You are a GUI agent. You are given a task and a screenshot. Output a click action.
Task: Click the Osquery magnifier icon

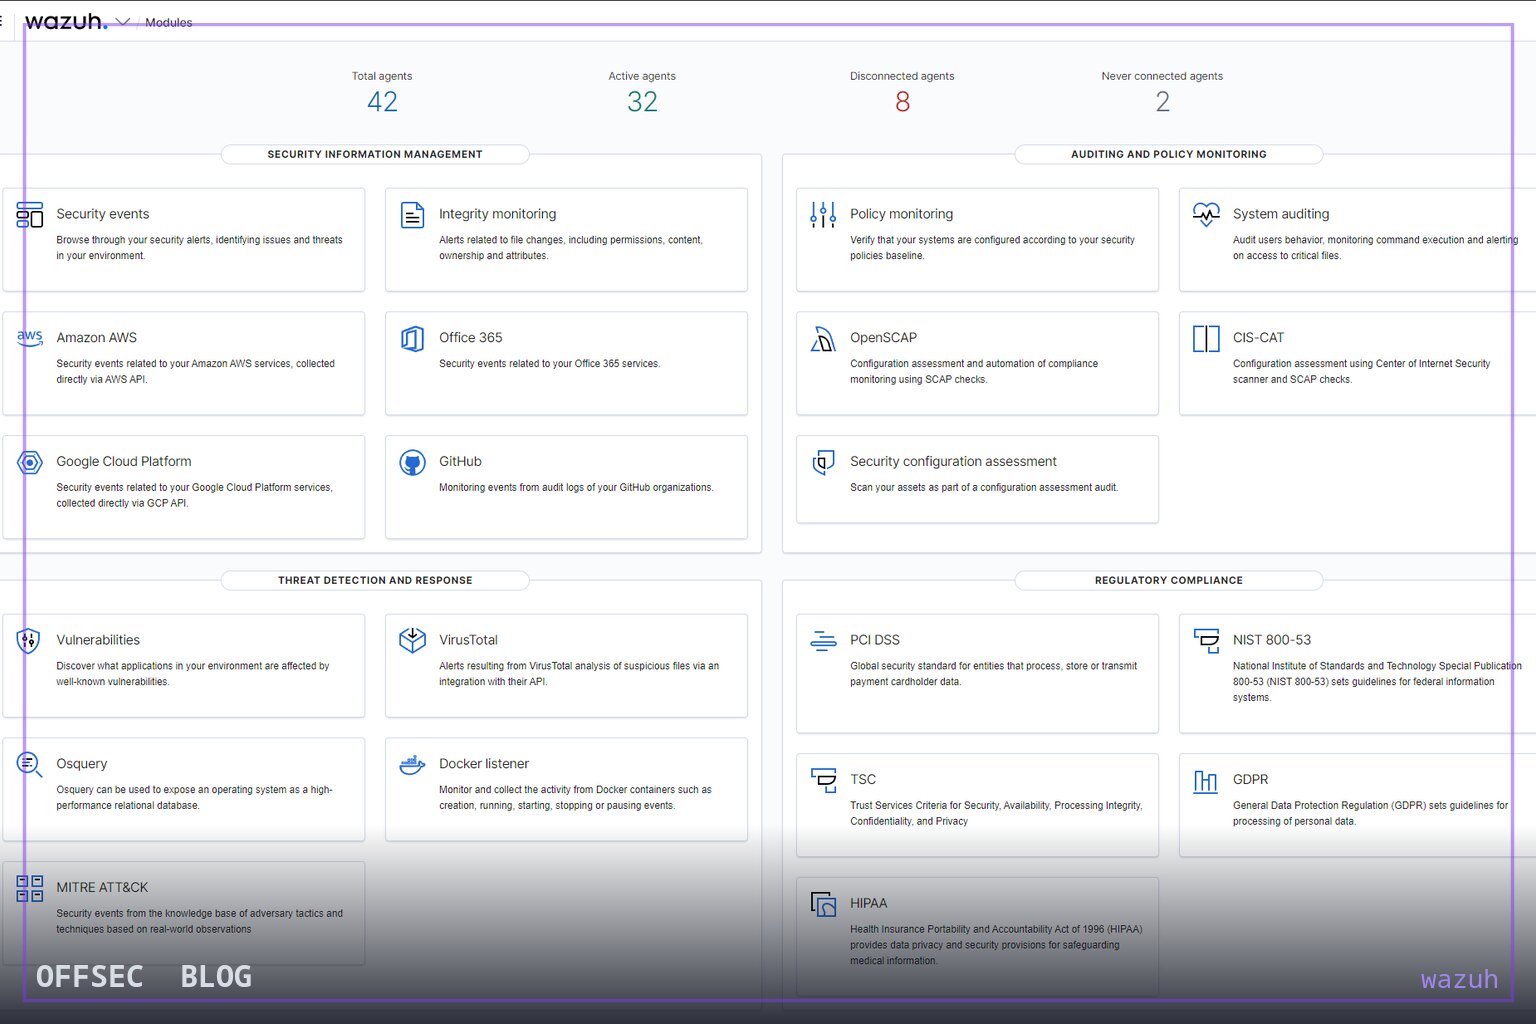pos(30,764)
